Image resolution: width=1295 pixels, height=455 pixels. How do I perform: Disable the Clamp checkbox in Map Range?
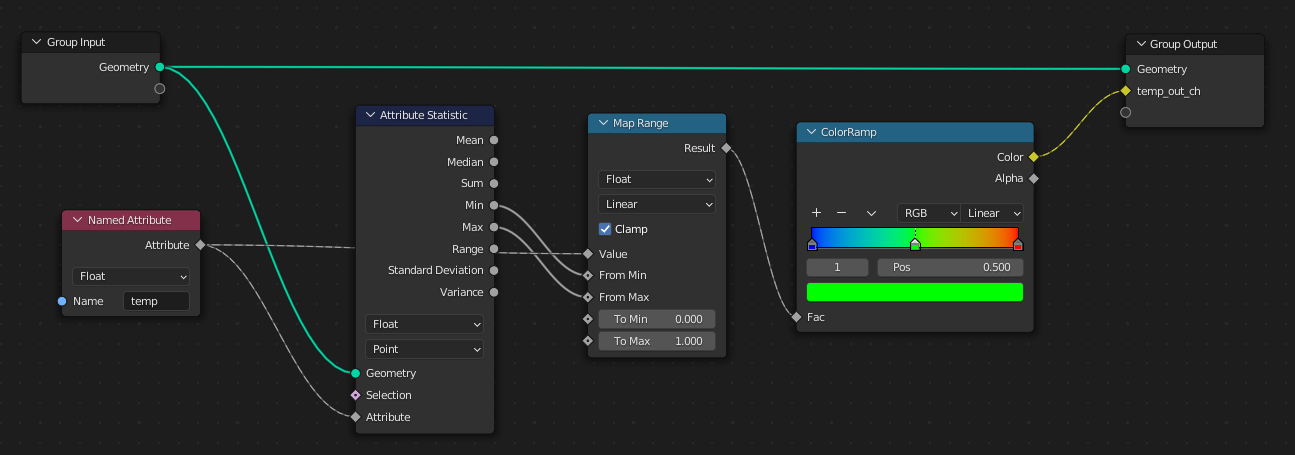click(605, 229)
